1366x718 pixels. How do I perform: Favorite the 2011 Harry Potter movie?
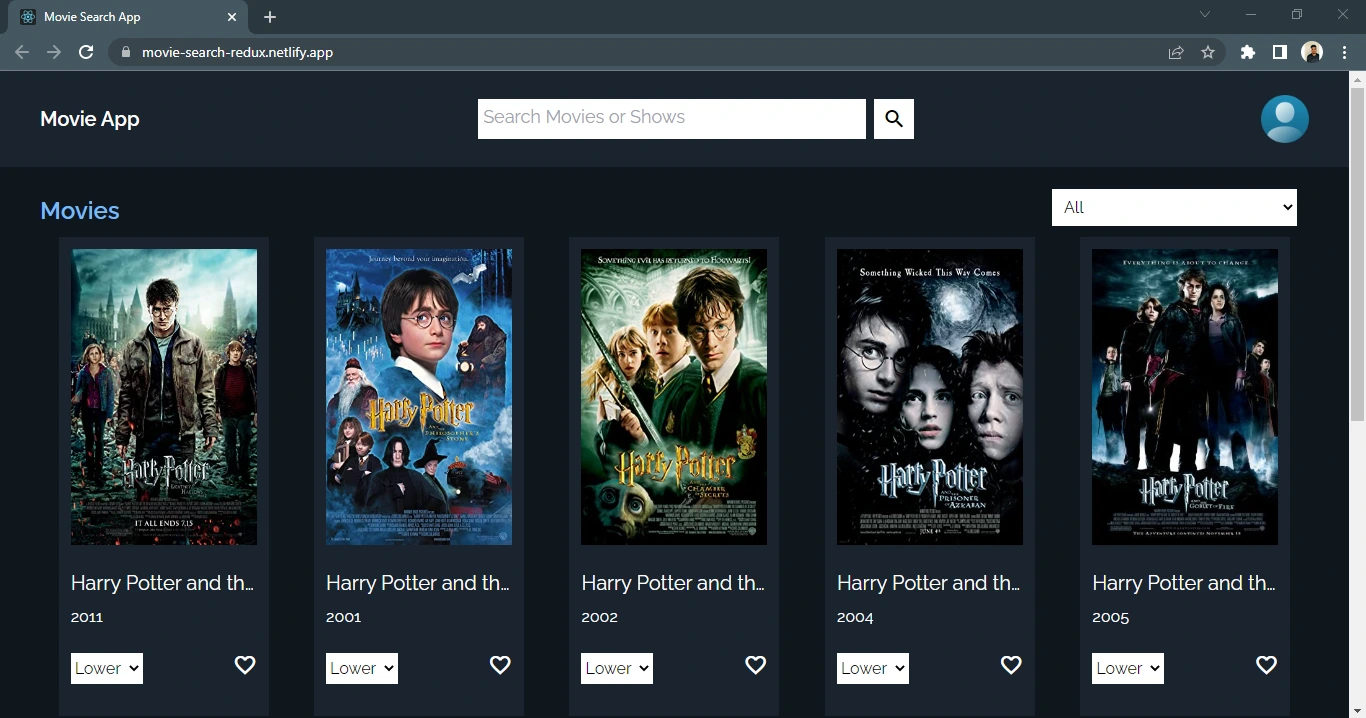[245, 665]
